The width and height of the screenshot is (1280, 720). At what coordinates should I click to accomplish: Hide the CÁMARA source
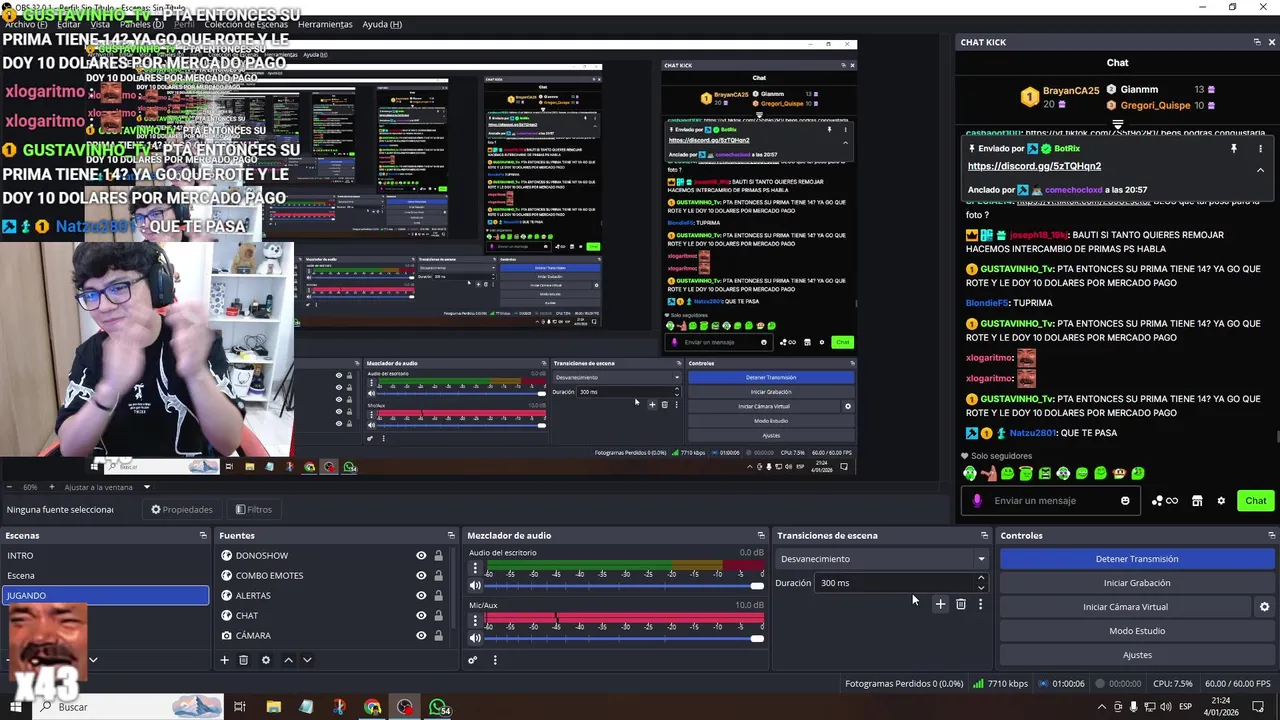pos(421,636)
